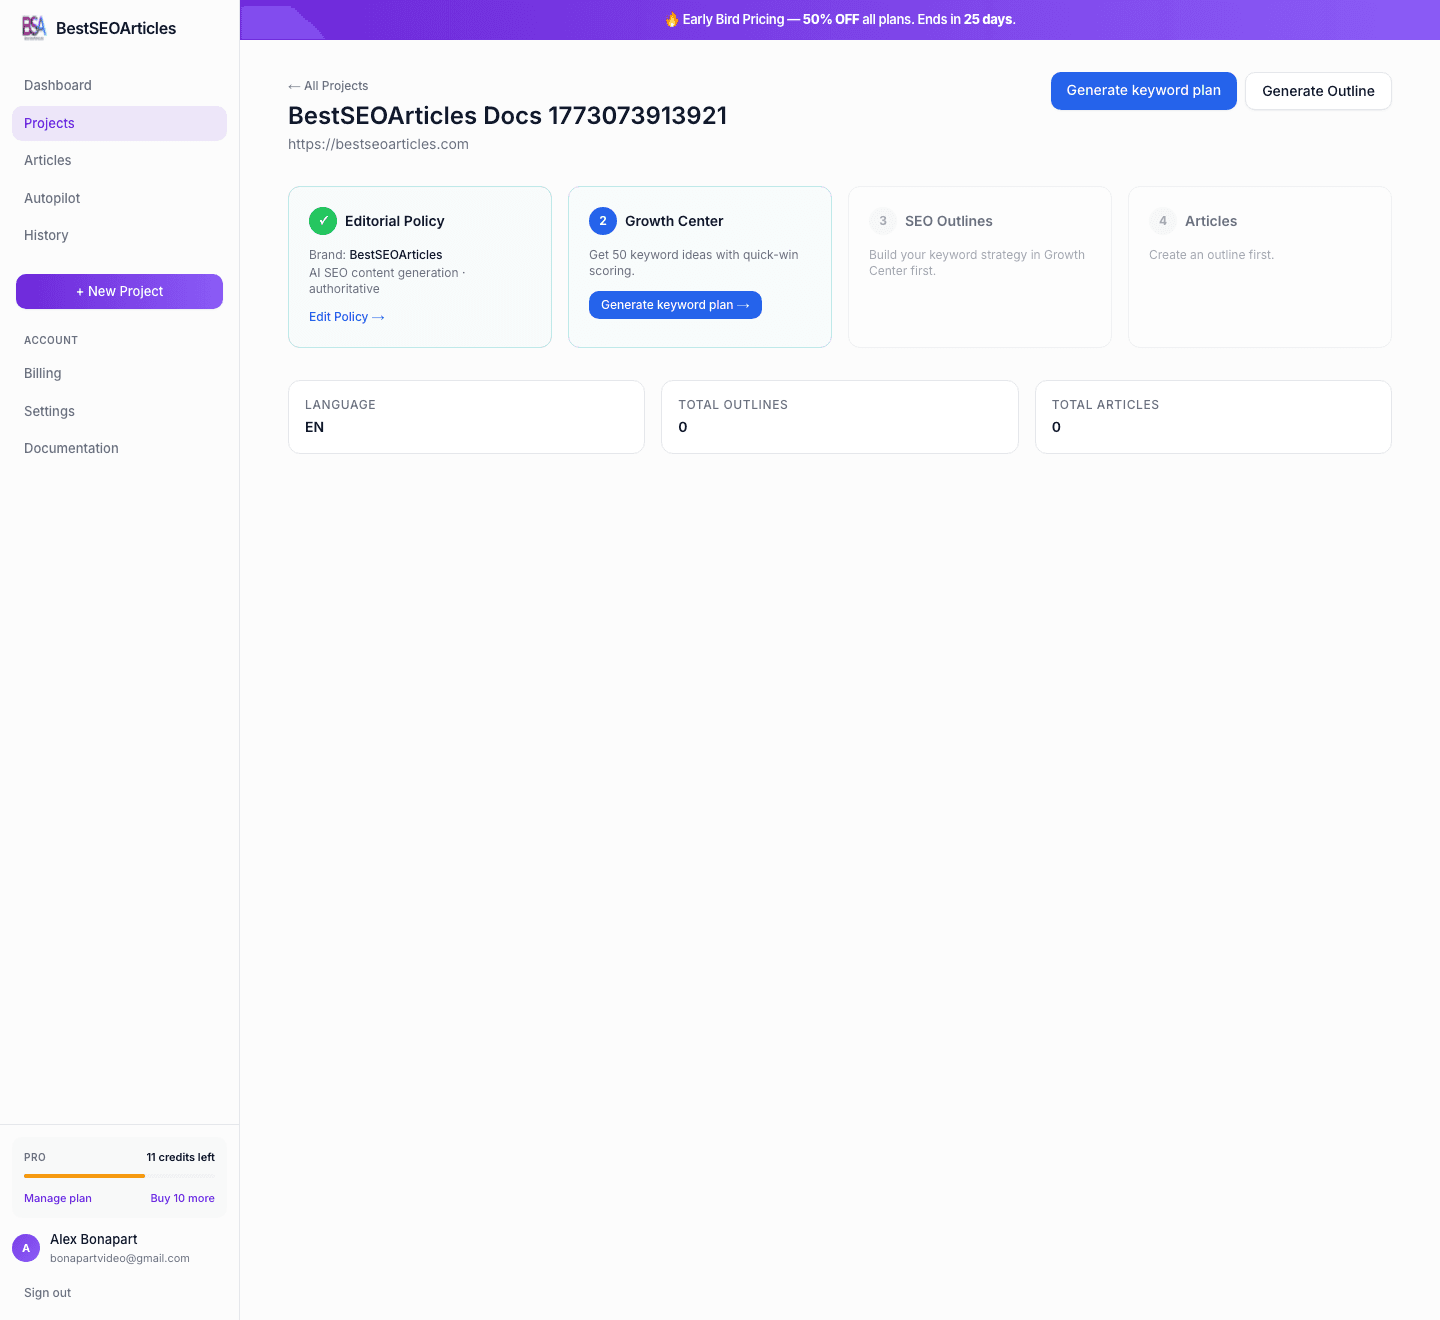Open Autopilot from the sidebar

[51, 198]
